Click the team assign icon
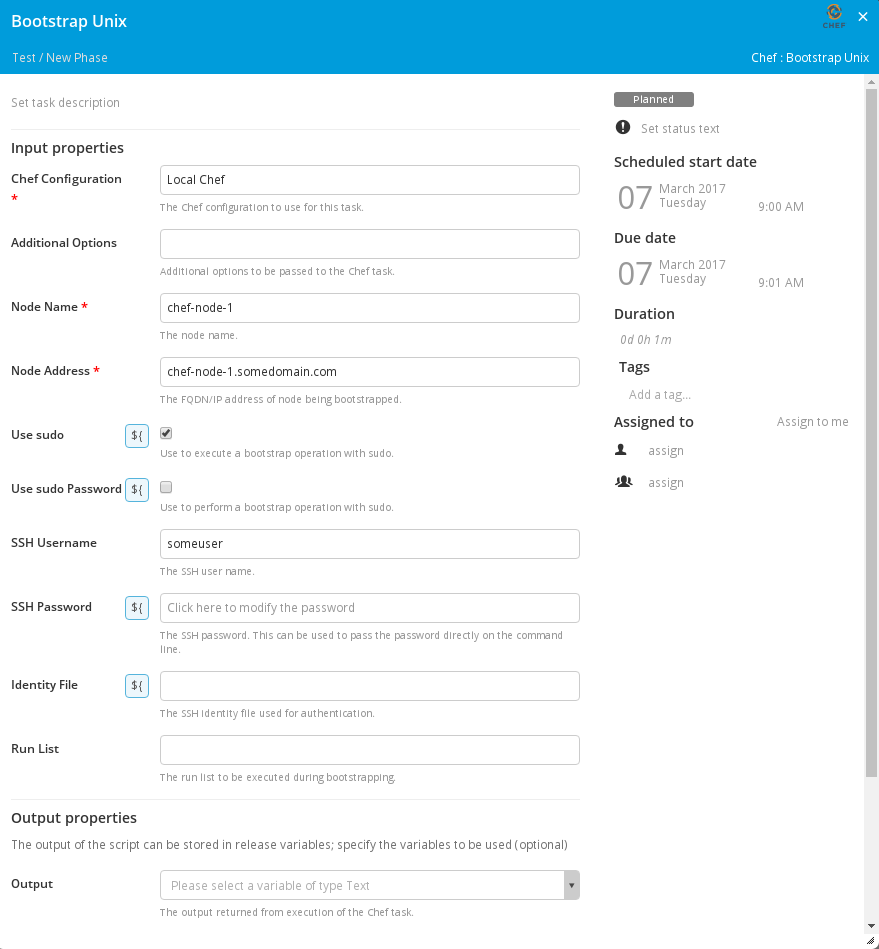 (x=624, y=482)
